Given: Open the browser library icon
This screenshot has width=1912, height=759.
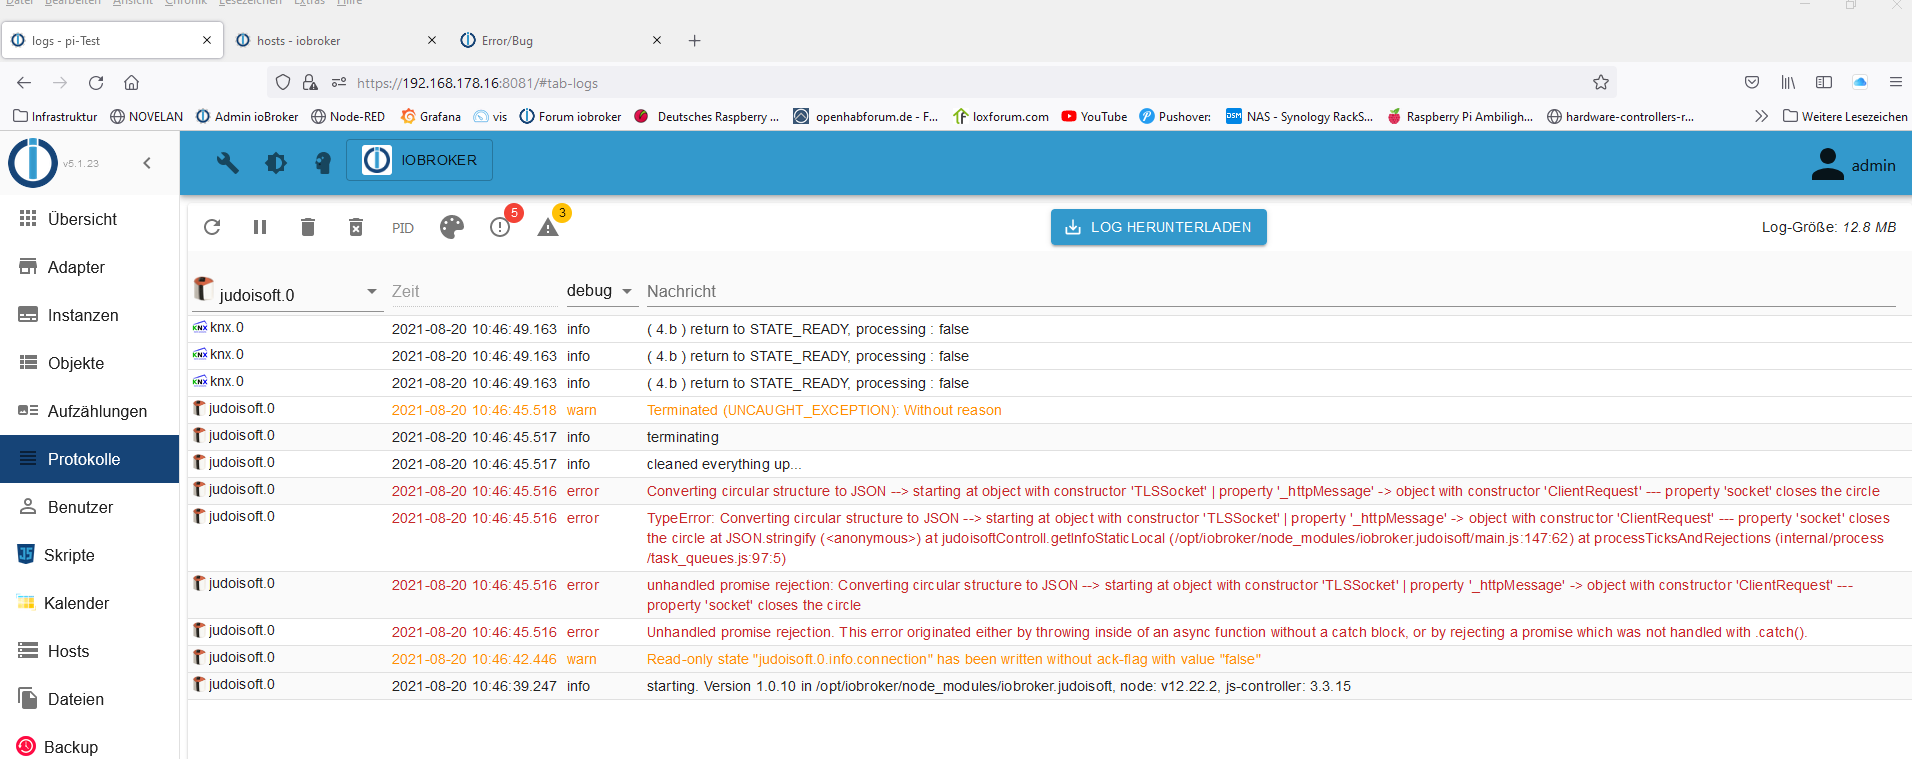Looking at the screenshot, I should pos(1788,83).
